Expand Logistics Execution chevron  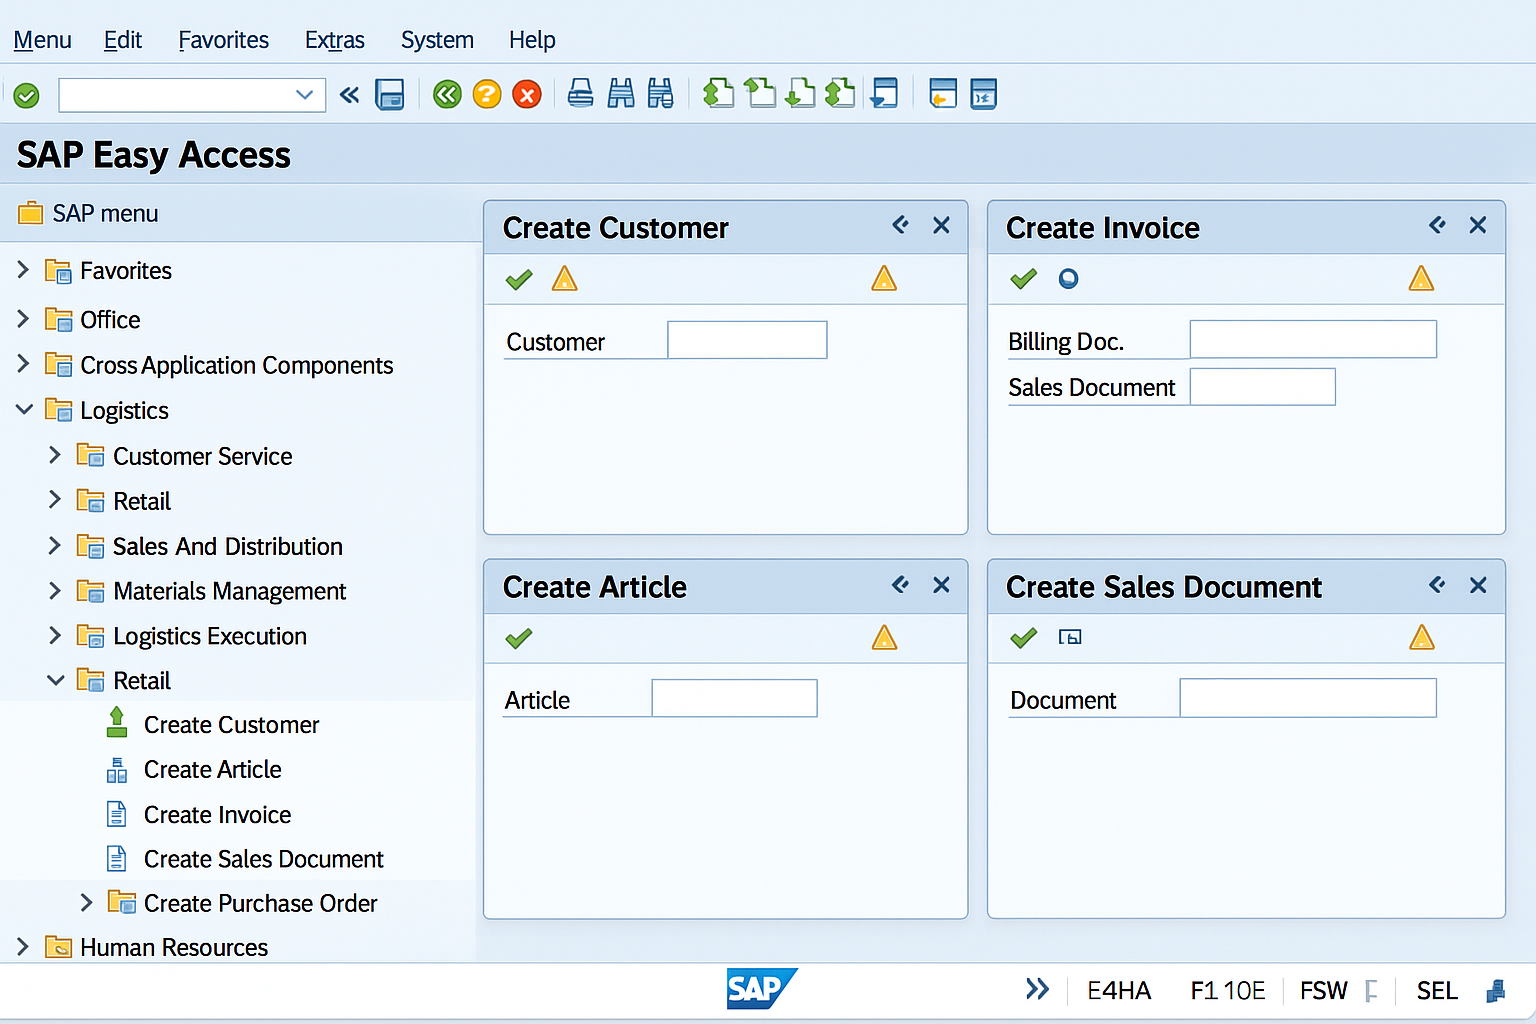[x=55, y=635]
